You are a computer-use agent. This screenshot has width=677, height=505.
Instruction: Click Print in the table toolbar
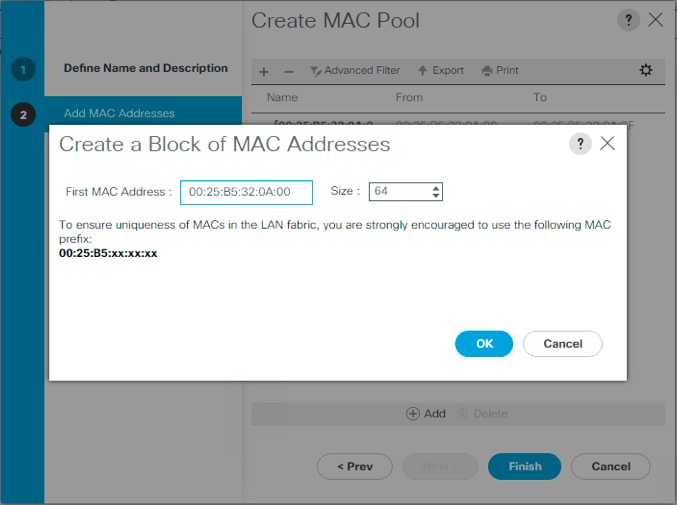click(500, 70)
